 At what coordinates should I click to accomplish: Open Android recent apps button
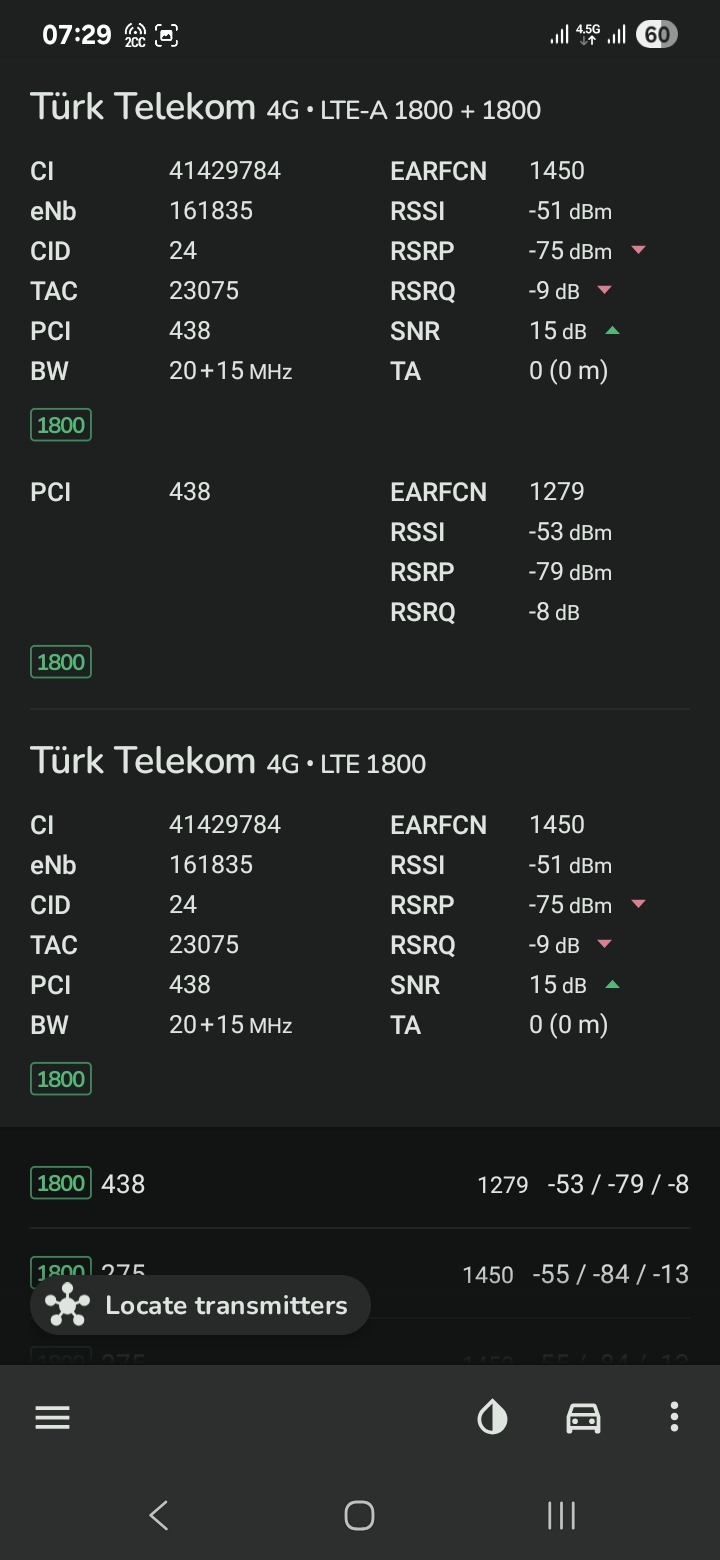(561, 1515)
